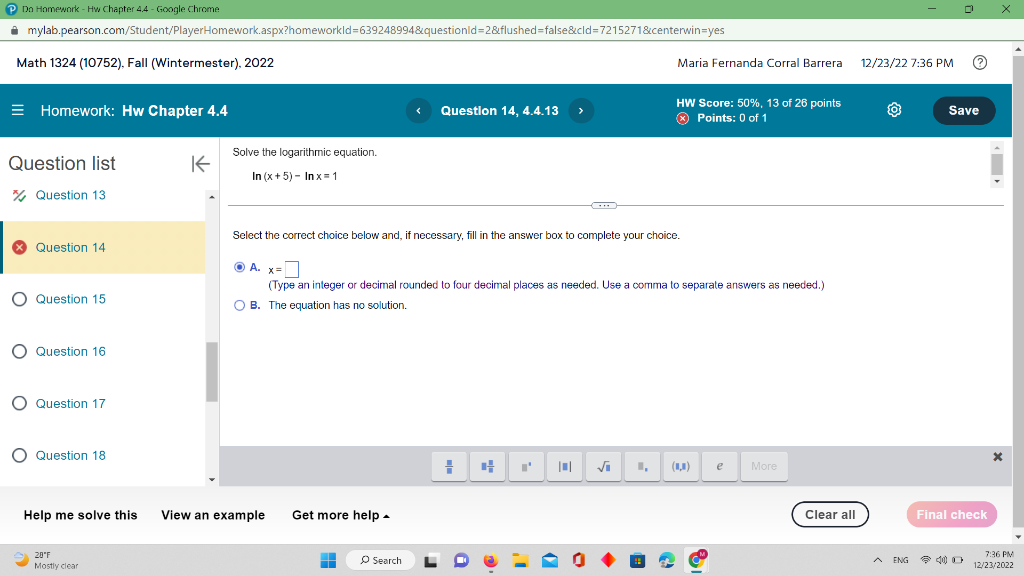Image resolution: width=1024 pixels, height=576 pixels.
Task: Select the fraction template icon
Action: (x=449, y=466)
